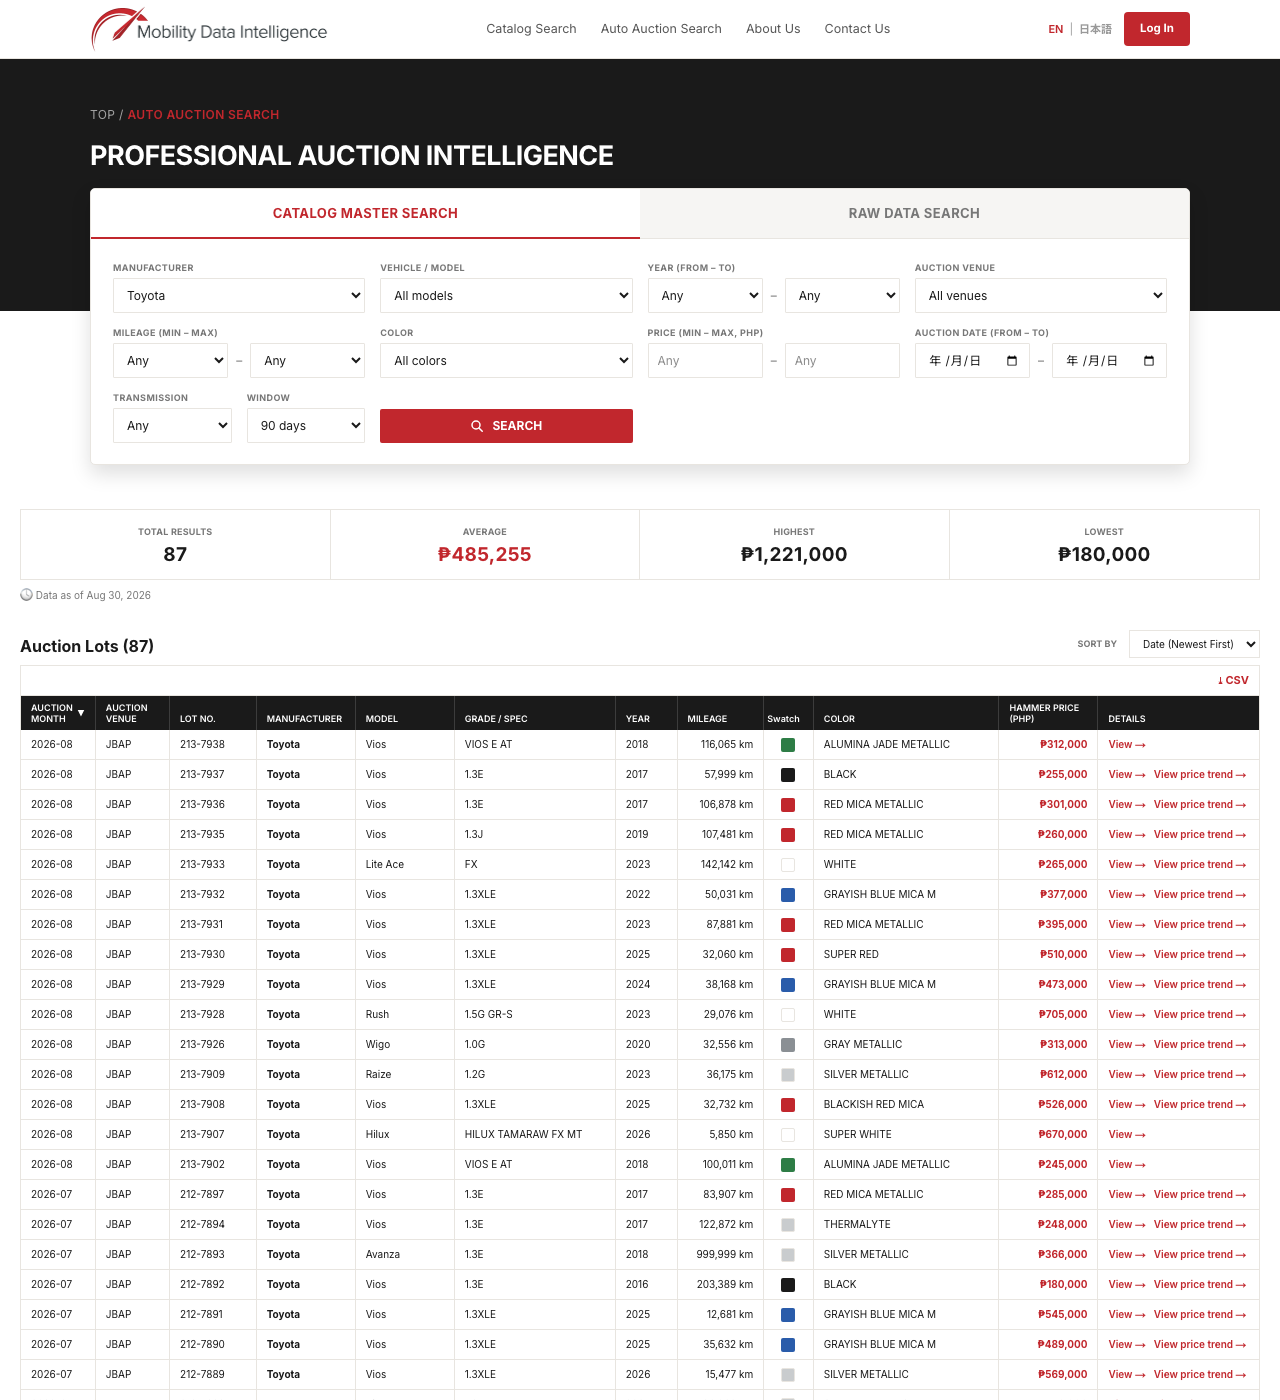The image size is (1280, 1400).
Task: Click the red swatch for lot 213-7930
Action: coord(788,955)
